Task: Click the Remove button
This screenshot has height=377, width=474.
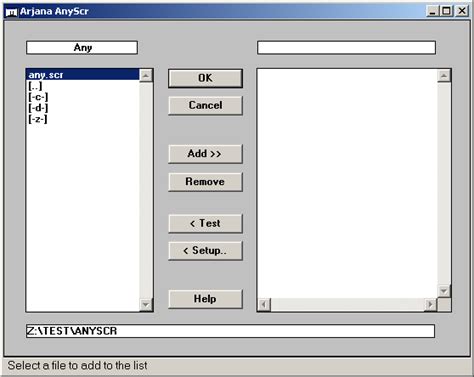Action: [x=205, y=182]
